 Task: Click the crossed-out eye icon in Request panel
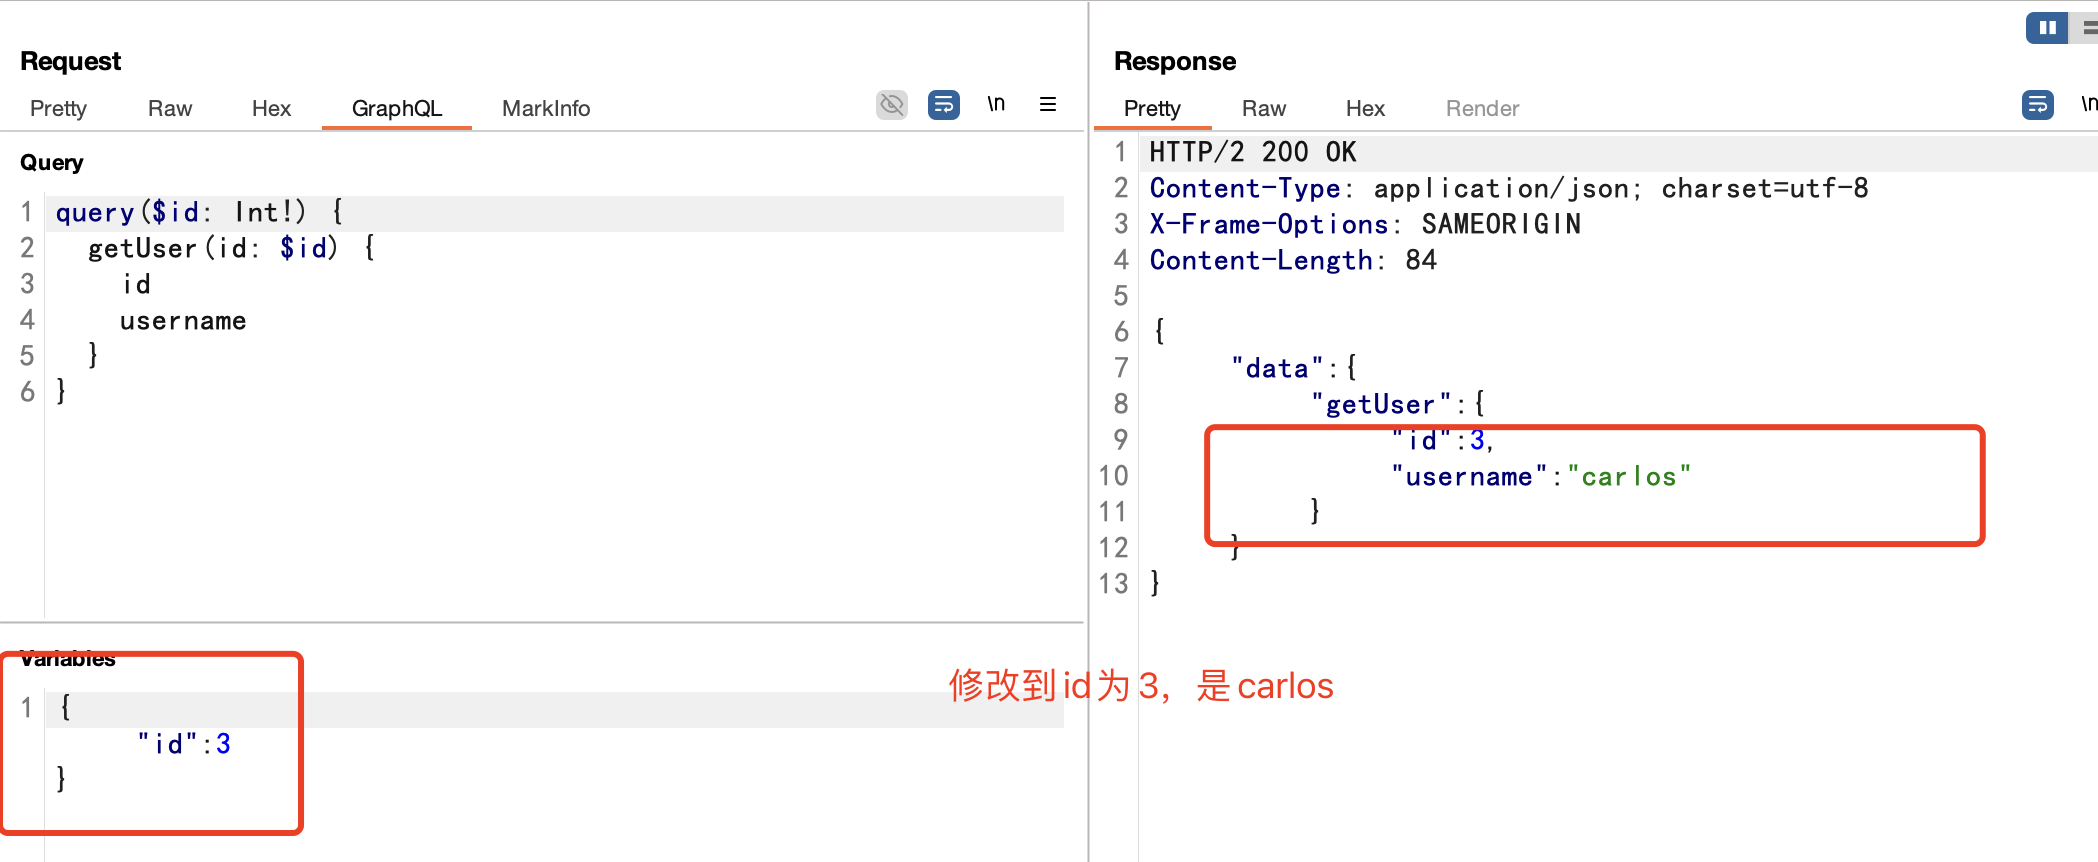pos(891,105)
